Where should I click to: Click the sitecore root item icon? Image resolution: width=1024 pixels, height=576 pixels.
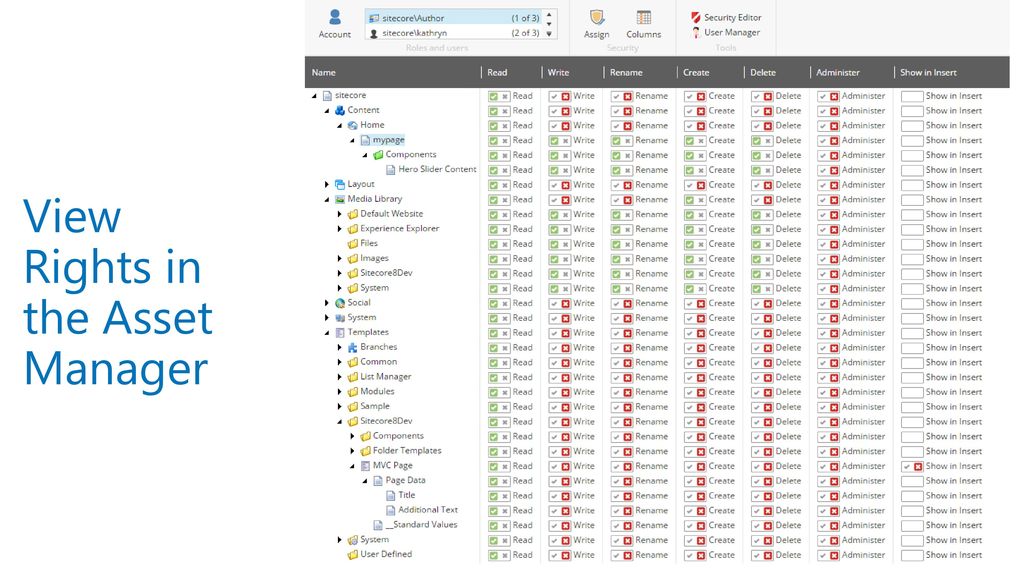327,96
